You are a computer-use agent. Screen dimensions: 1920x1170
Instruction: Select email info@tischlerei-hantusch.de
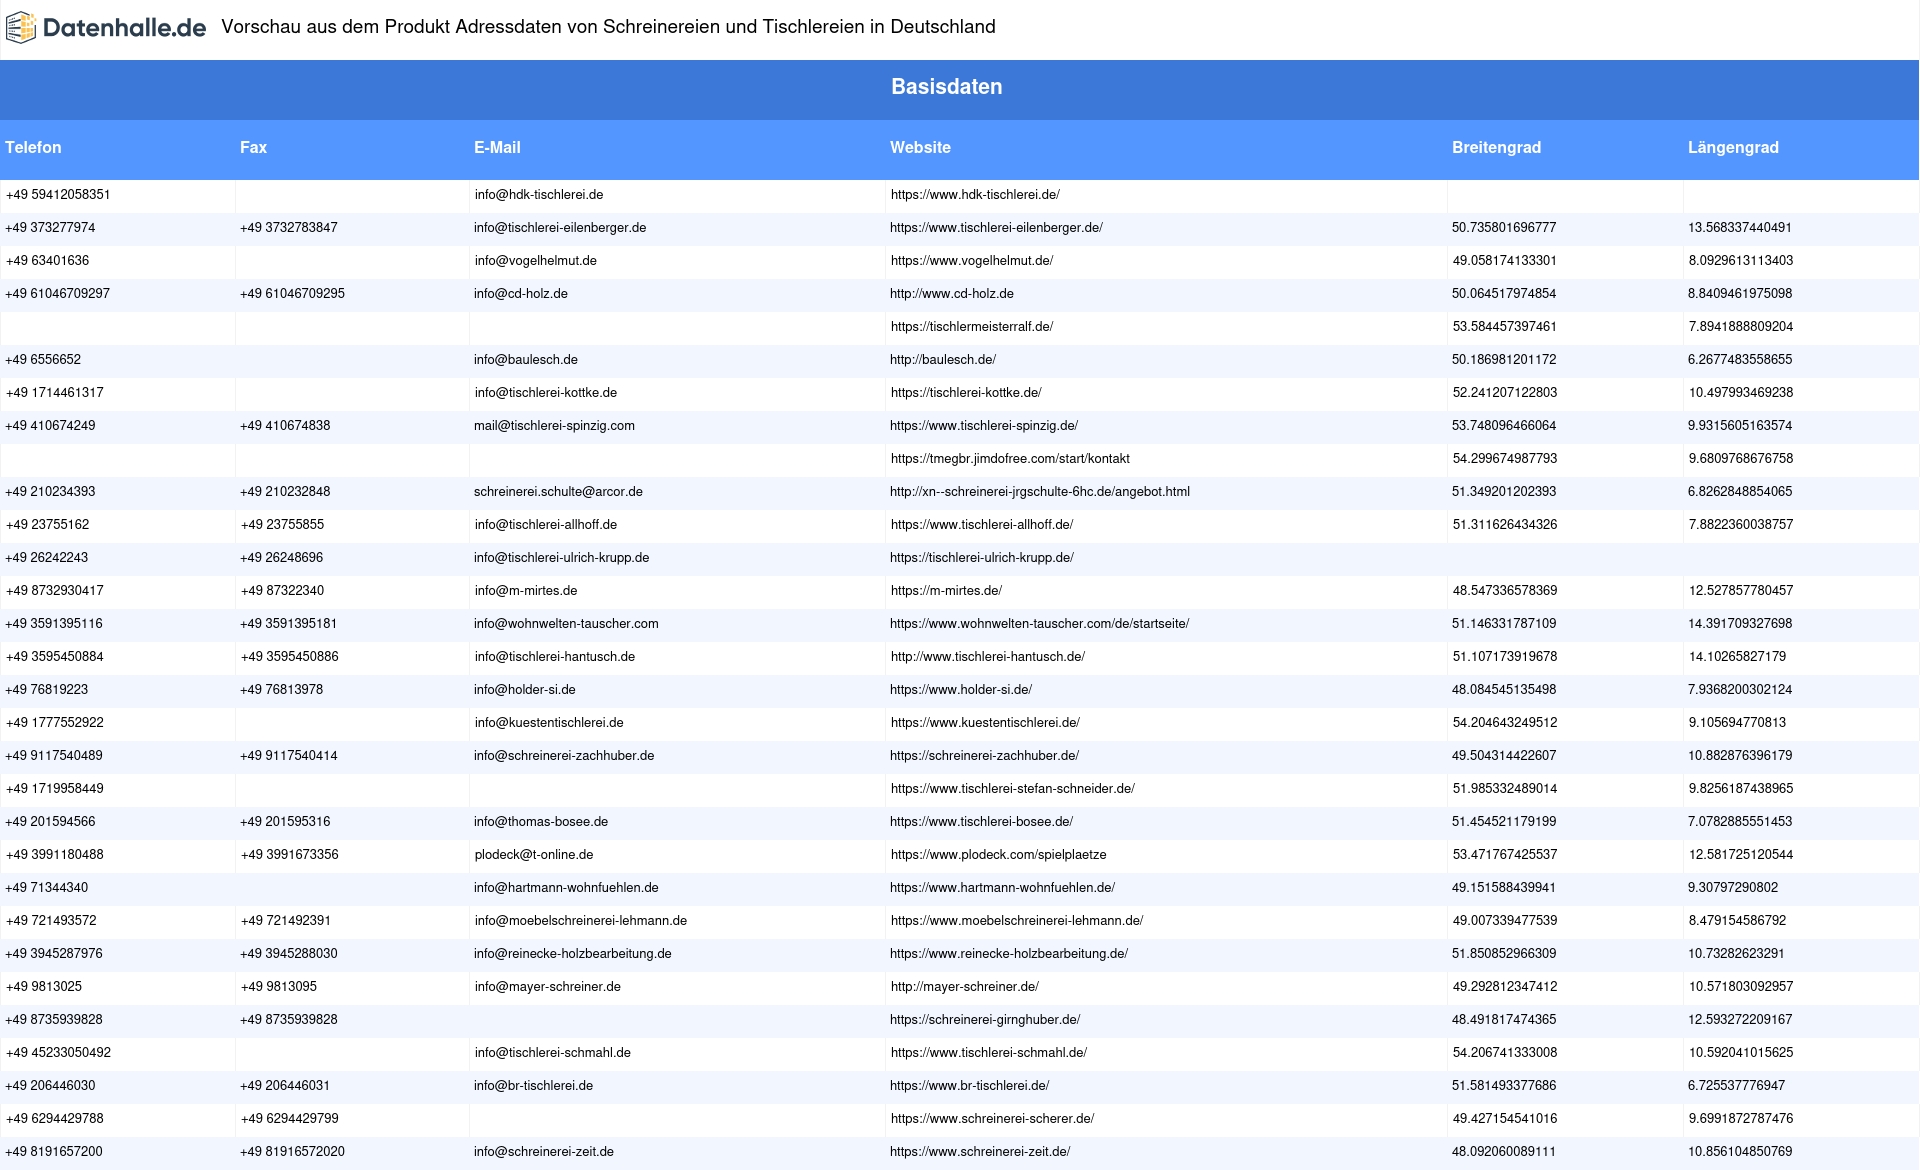(x=555, y=657)
